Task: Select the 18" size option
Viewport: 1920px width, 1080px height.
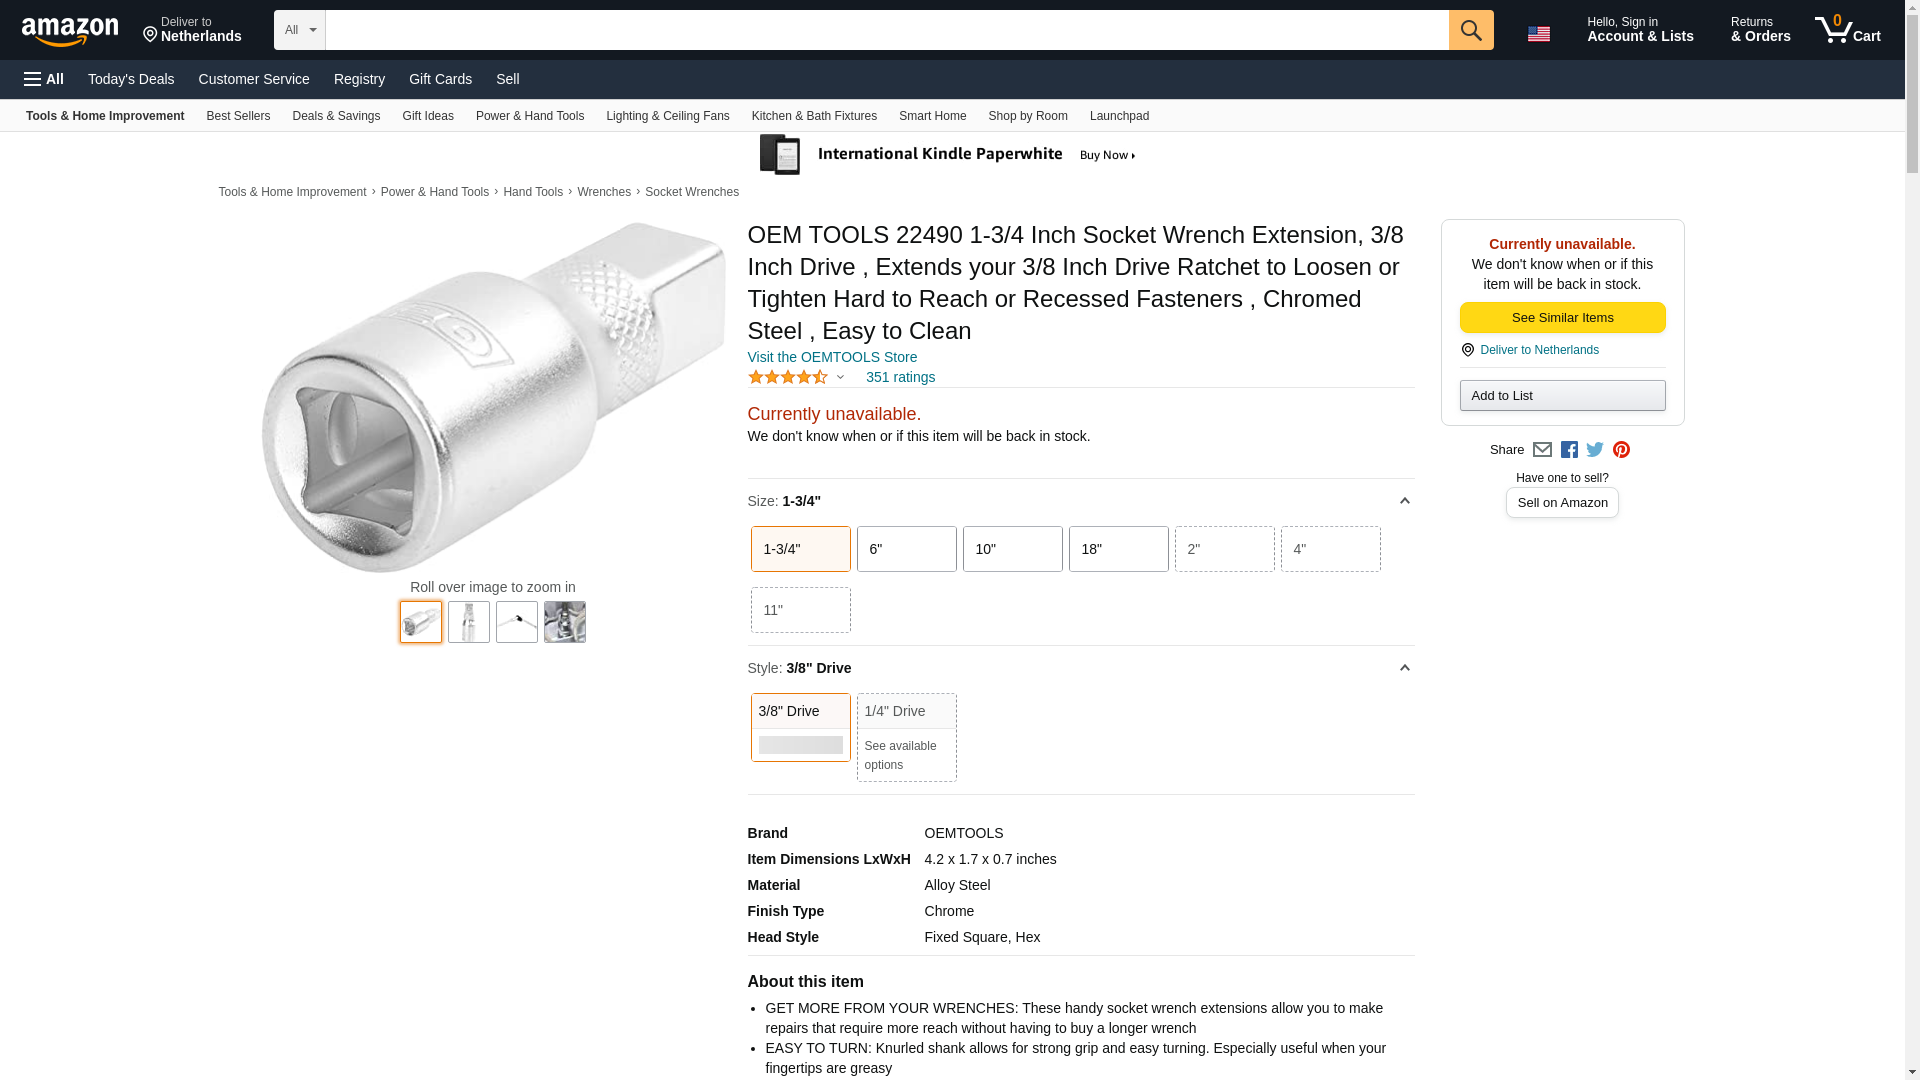Action: pyautogui.click(x=1118, y=549)
